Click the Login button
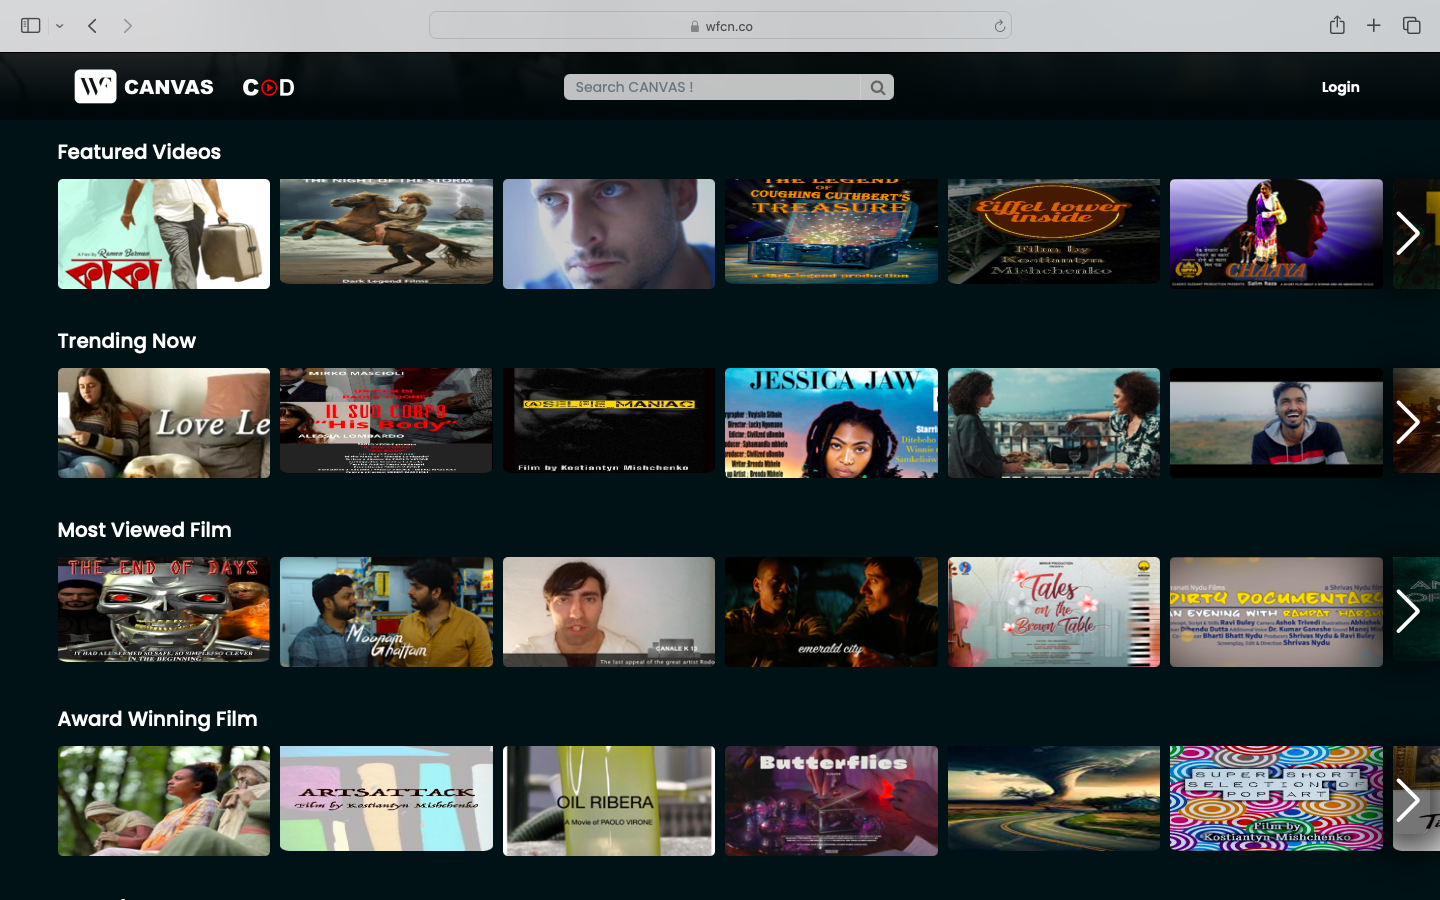 [x=1340, y=87]
